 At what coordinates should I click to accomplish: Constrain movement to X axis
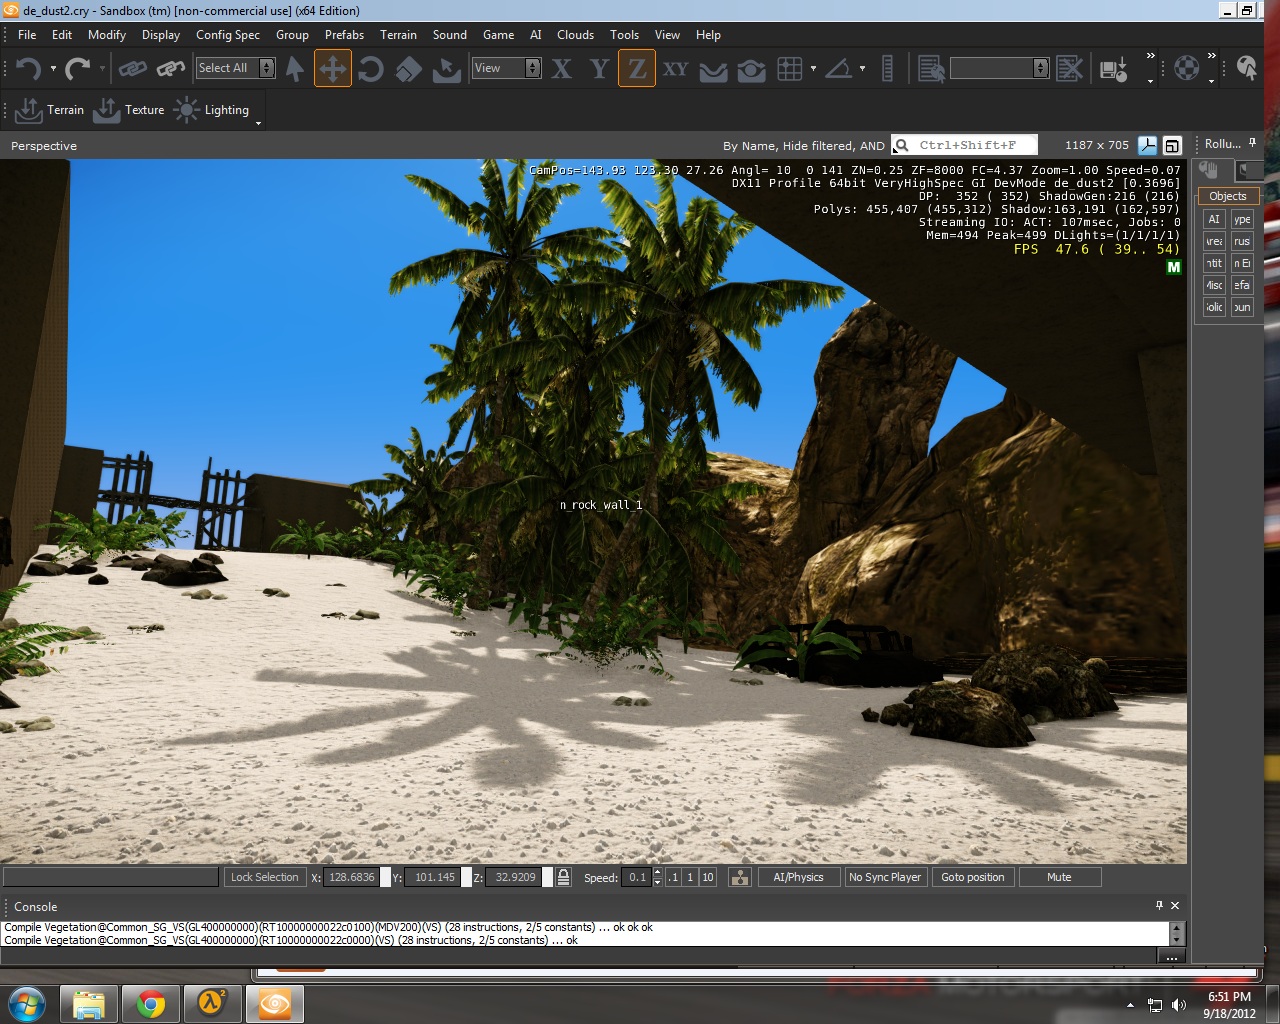pos(562,68)
